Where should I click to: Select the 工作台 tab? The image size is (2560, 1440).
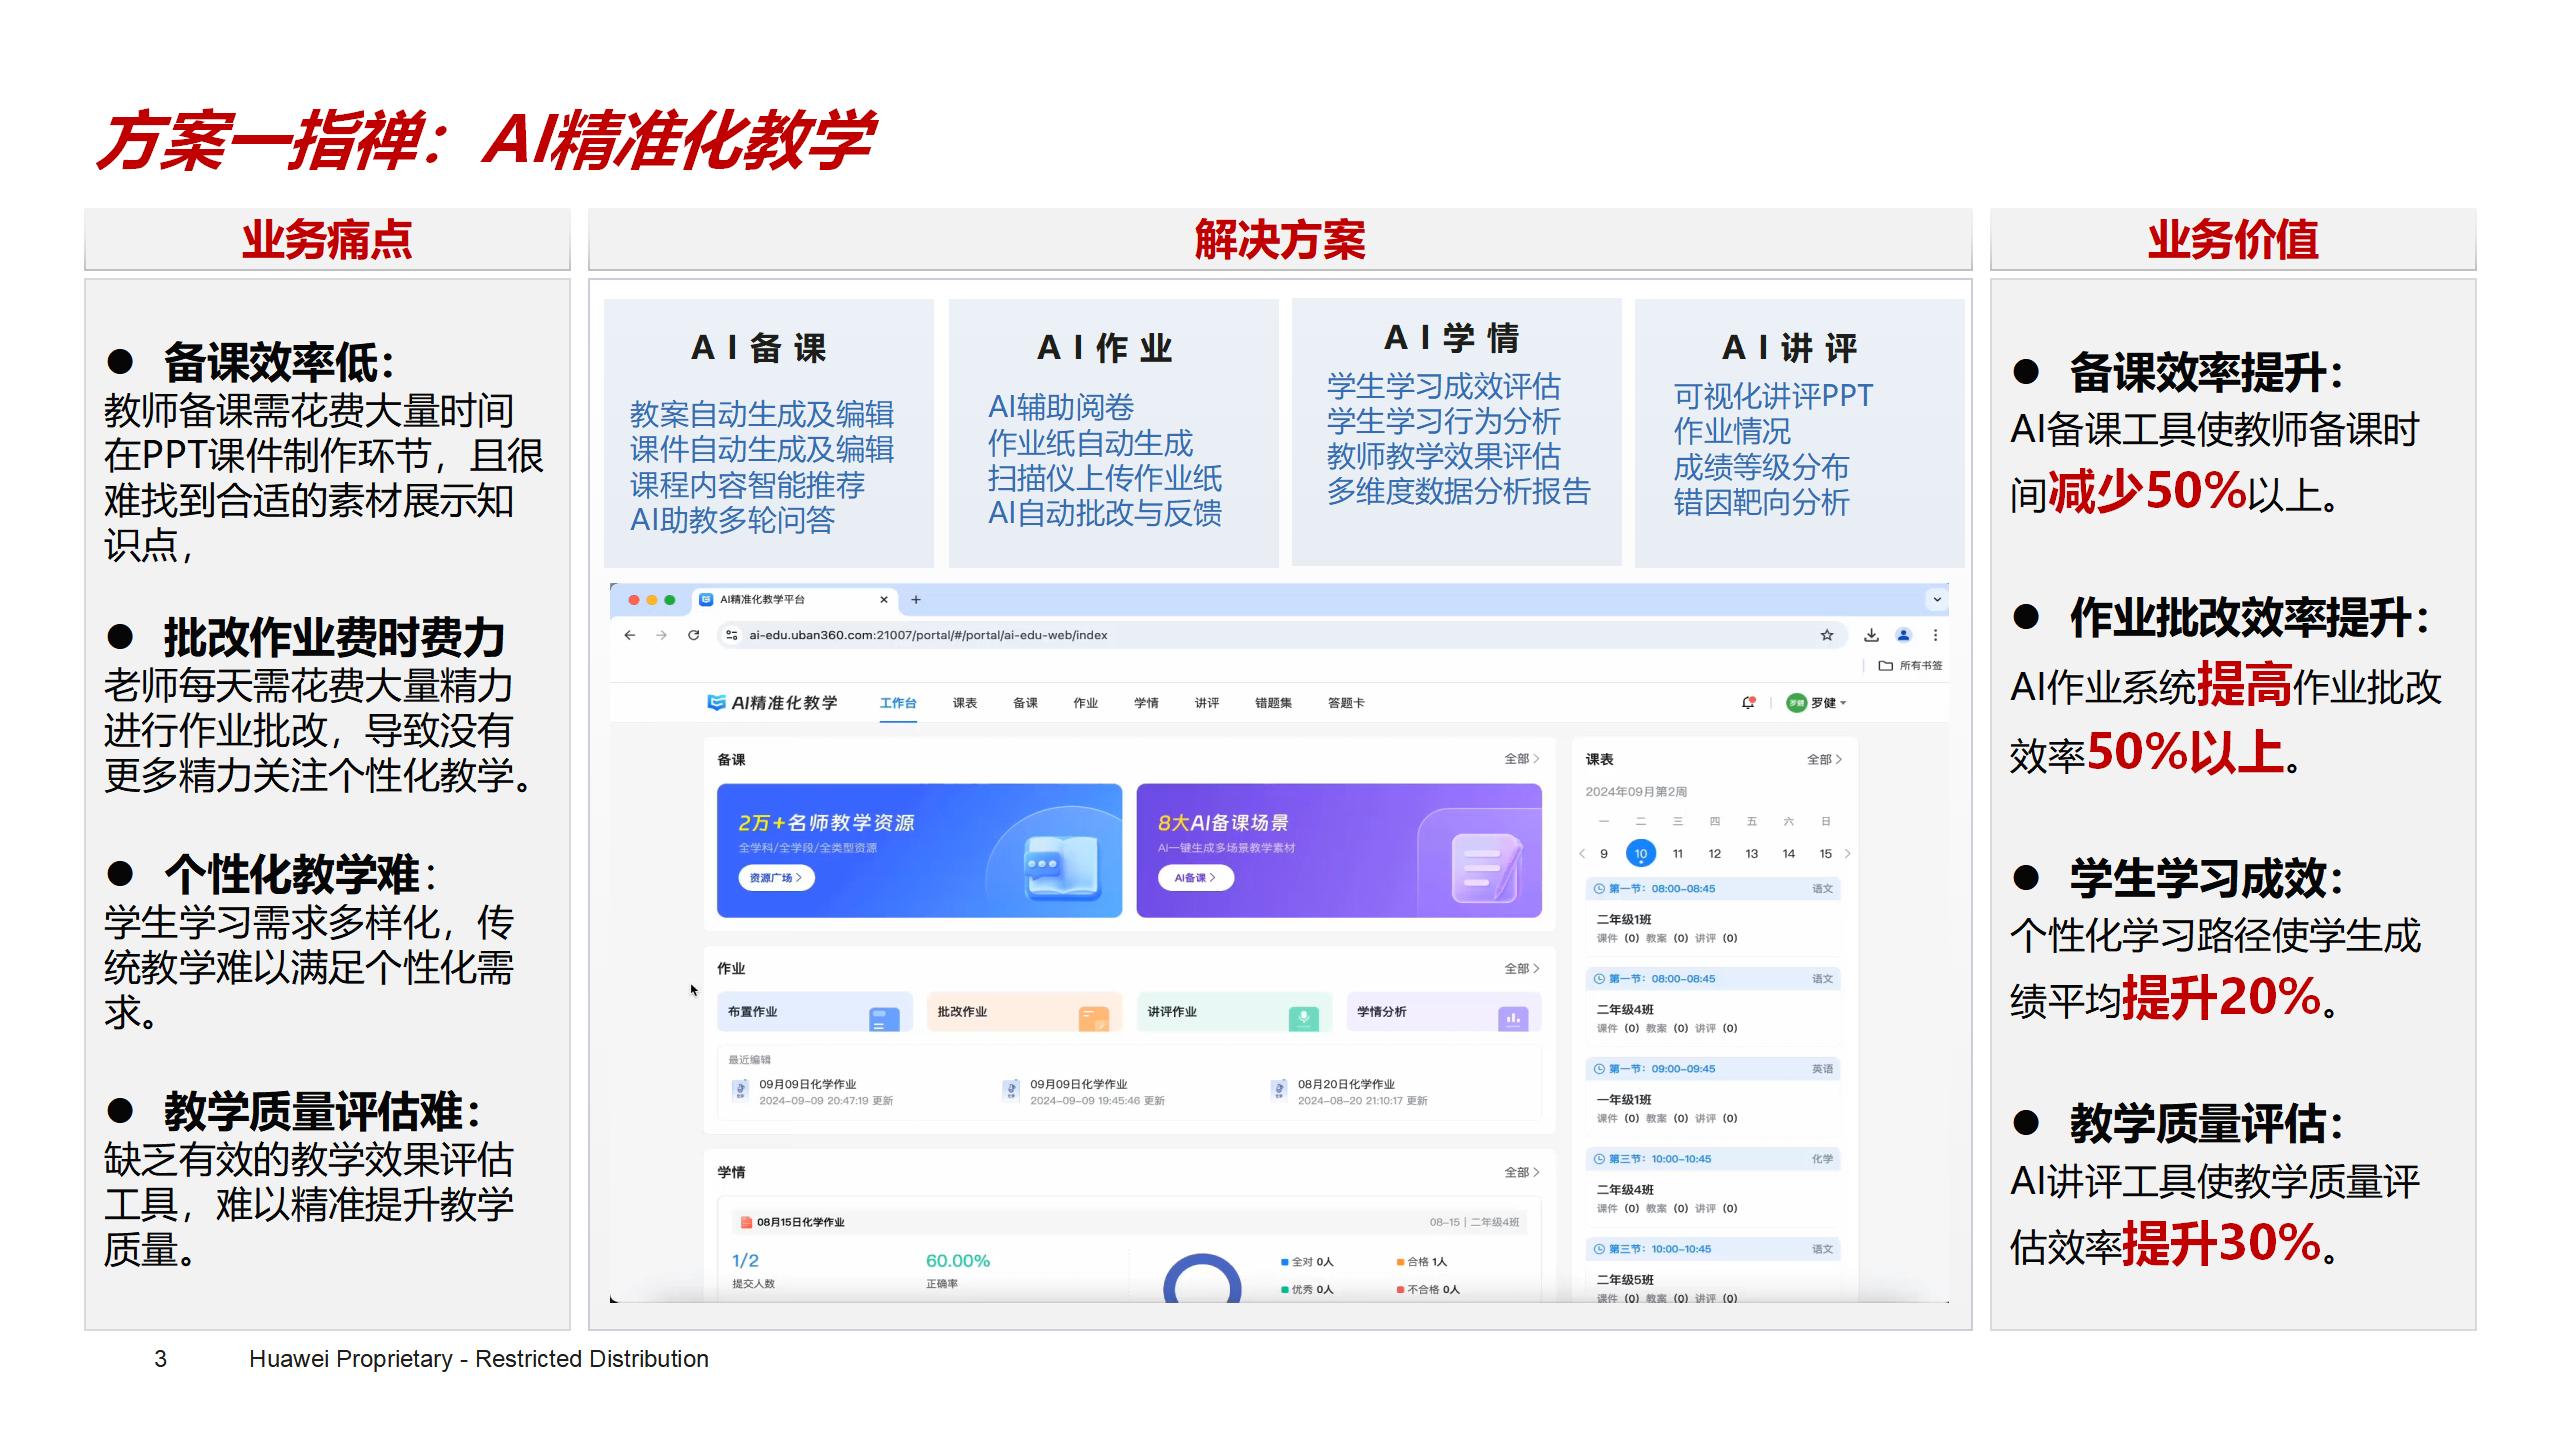coord(898,703)
